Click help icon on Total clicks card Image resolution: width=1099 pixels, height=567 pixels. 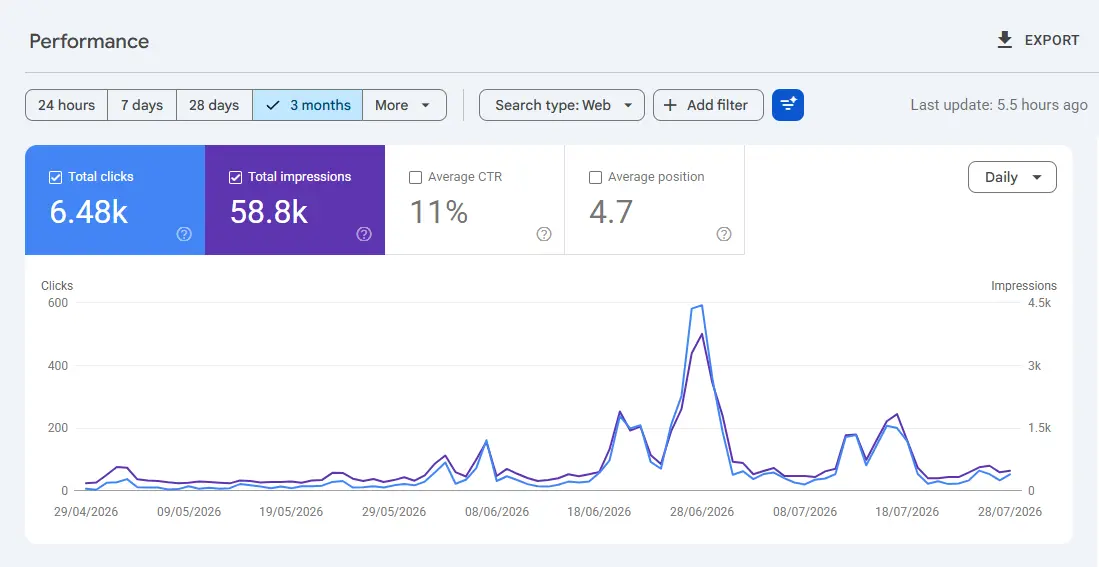pos(184,234)
